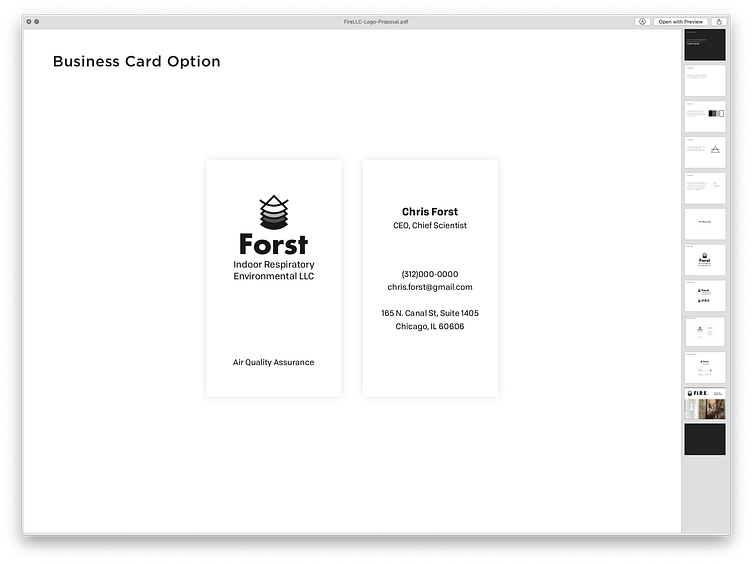Select the ninth page thumbnail
The image size is (752, 564).
[x=705, y=331]
